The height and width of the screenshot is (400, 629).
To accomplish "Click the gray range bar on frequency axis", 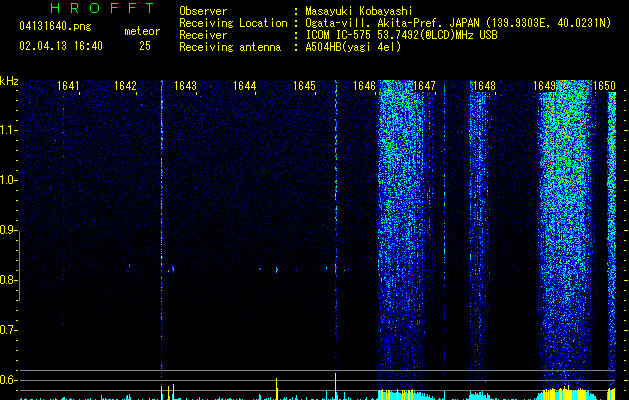I will (19, 266).
